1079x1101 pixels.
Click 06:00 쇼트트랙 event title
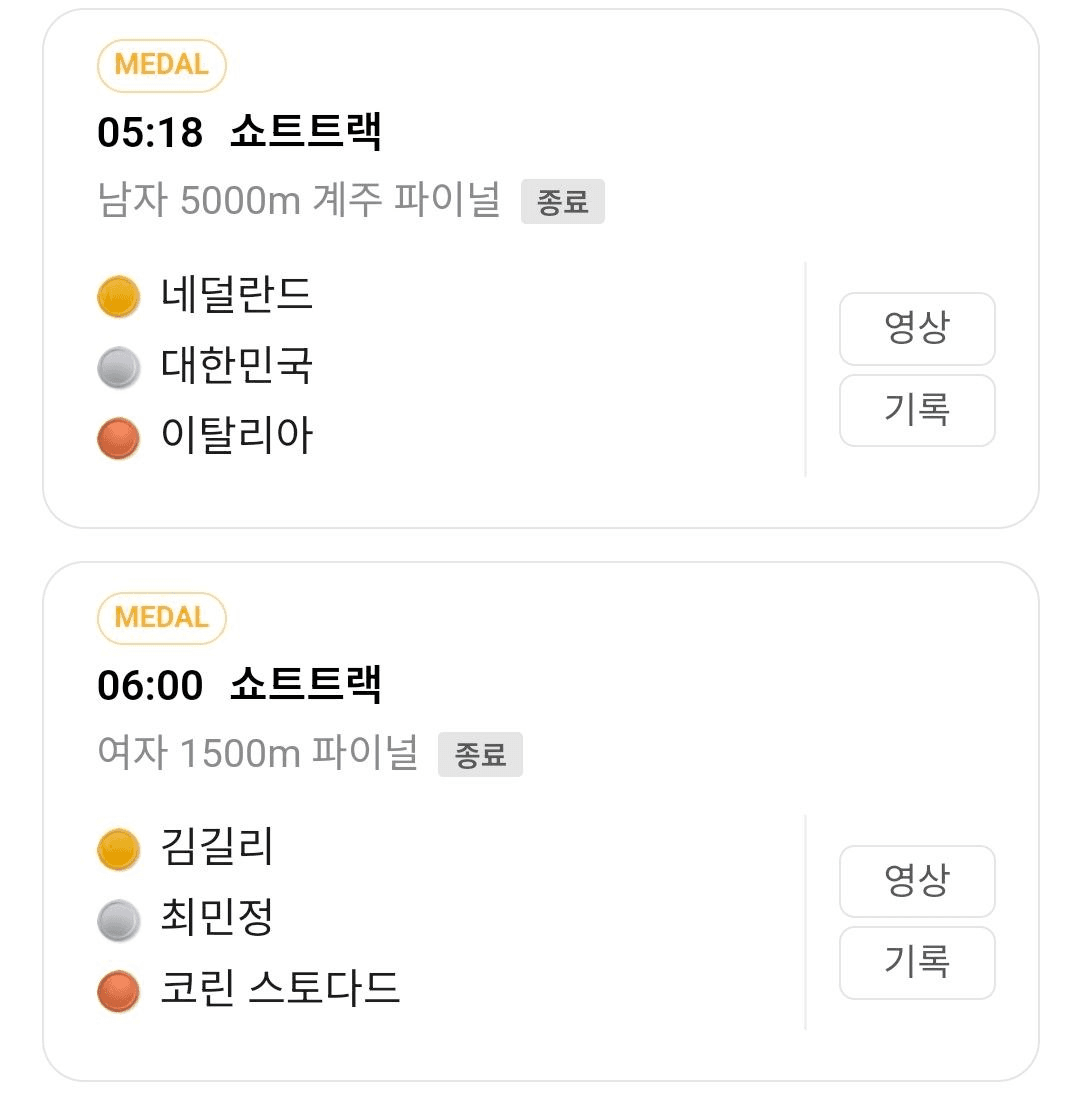tap(240, 685)
